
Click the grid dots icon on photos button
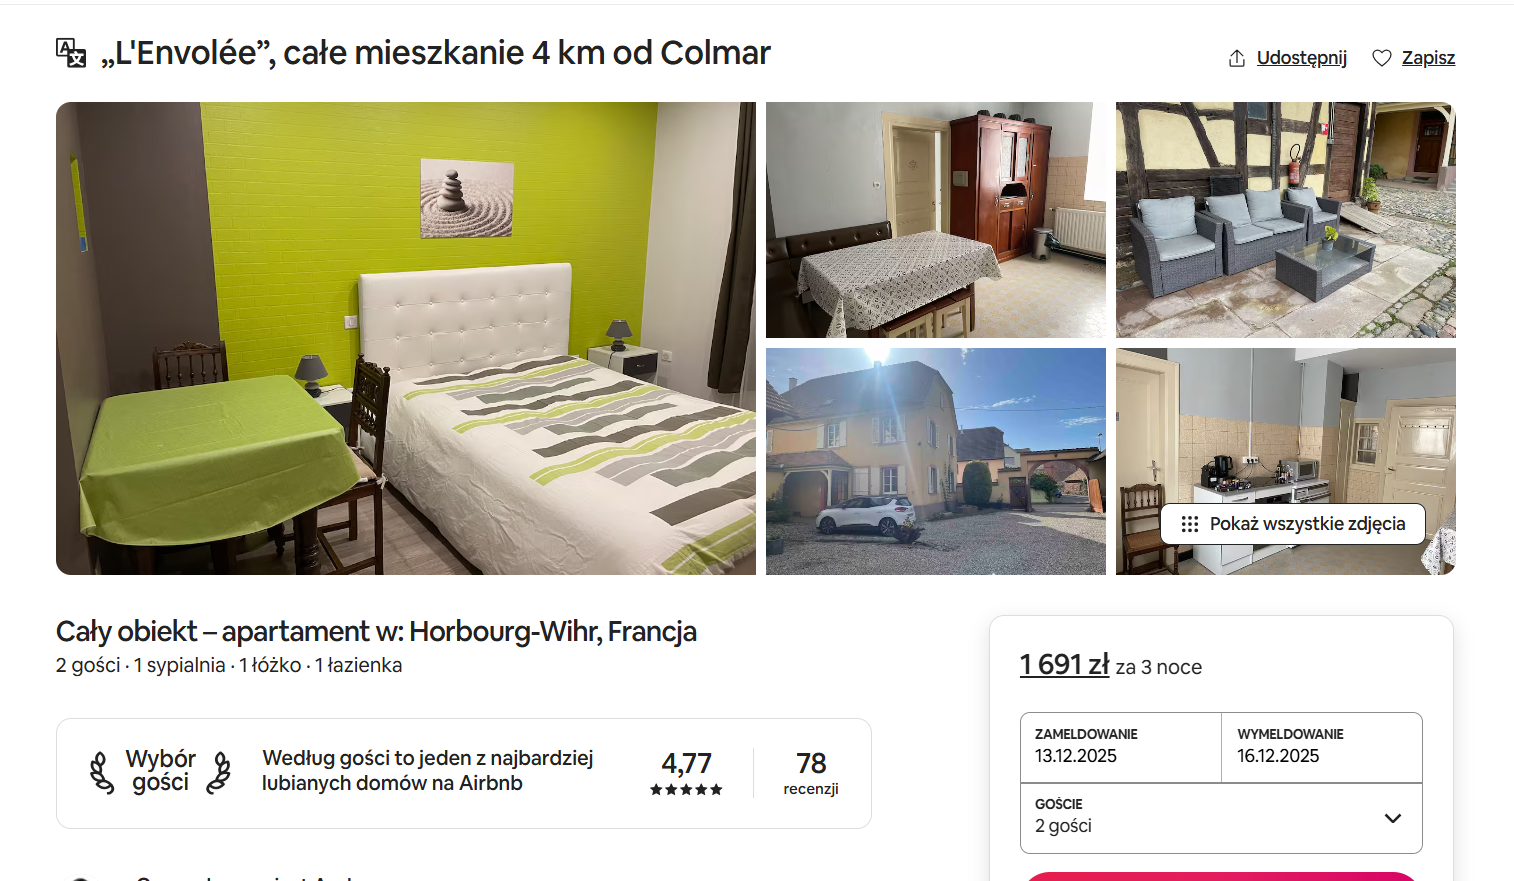coord(1189,524)
